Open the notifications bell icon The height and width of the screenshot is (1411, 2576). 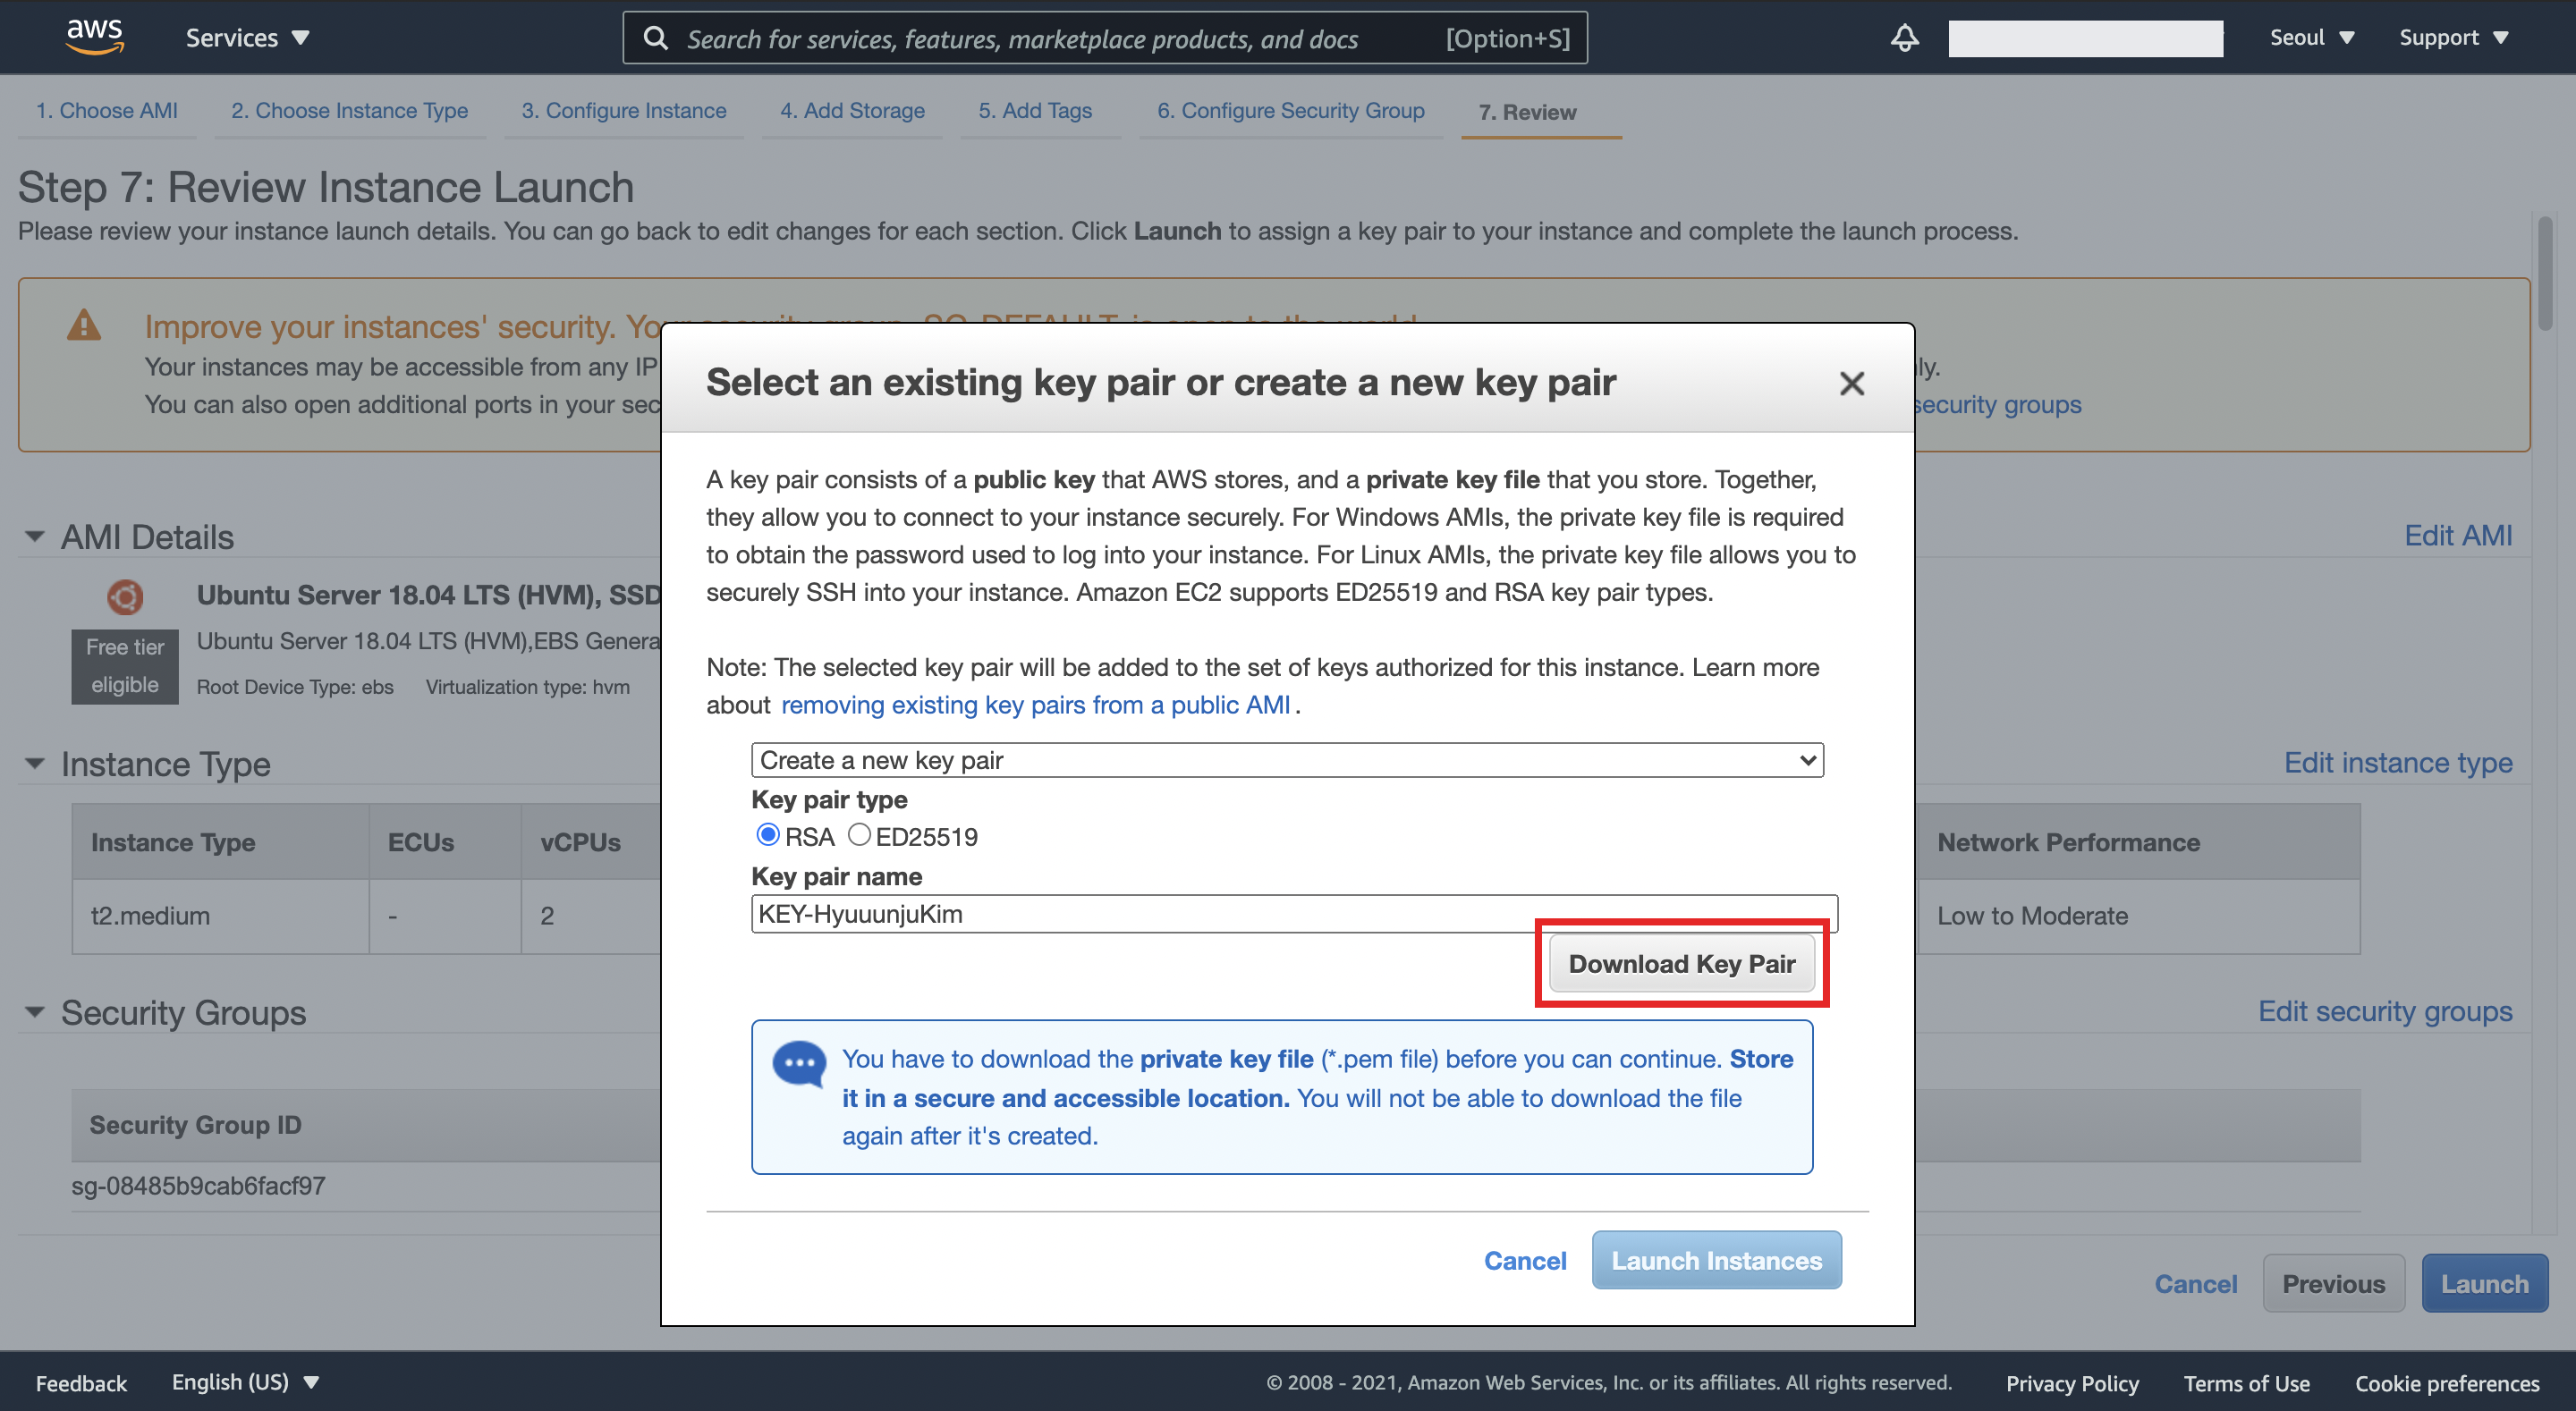click(x=1904, y=38)
